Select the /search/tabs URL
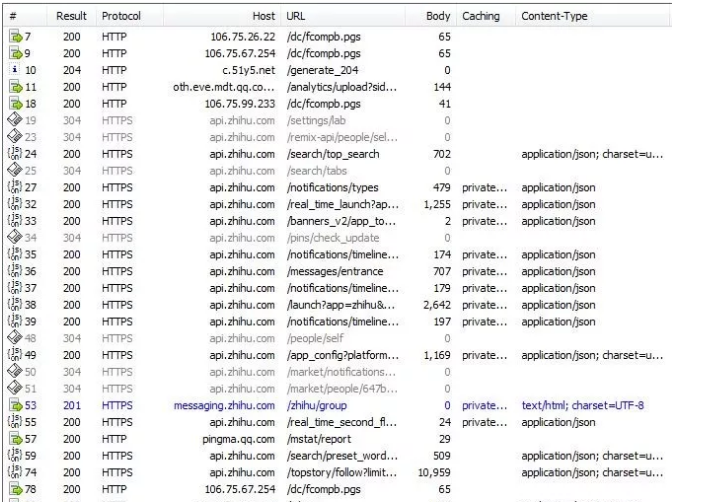 point(316,171)
